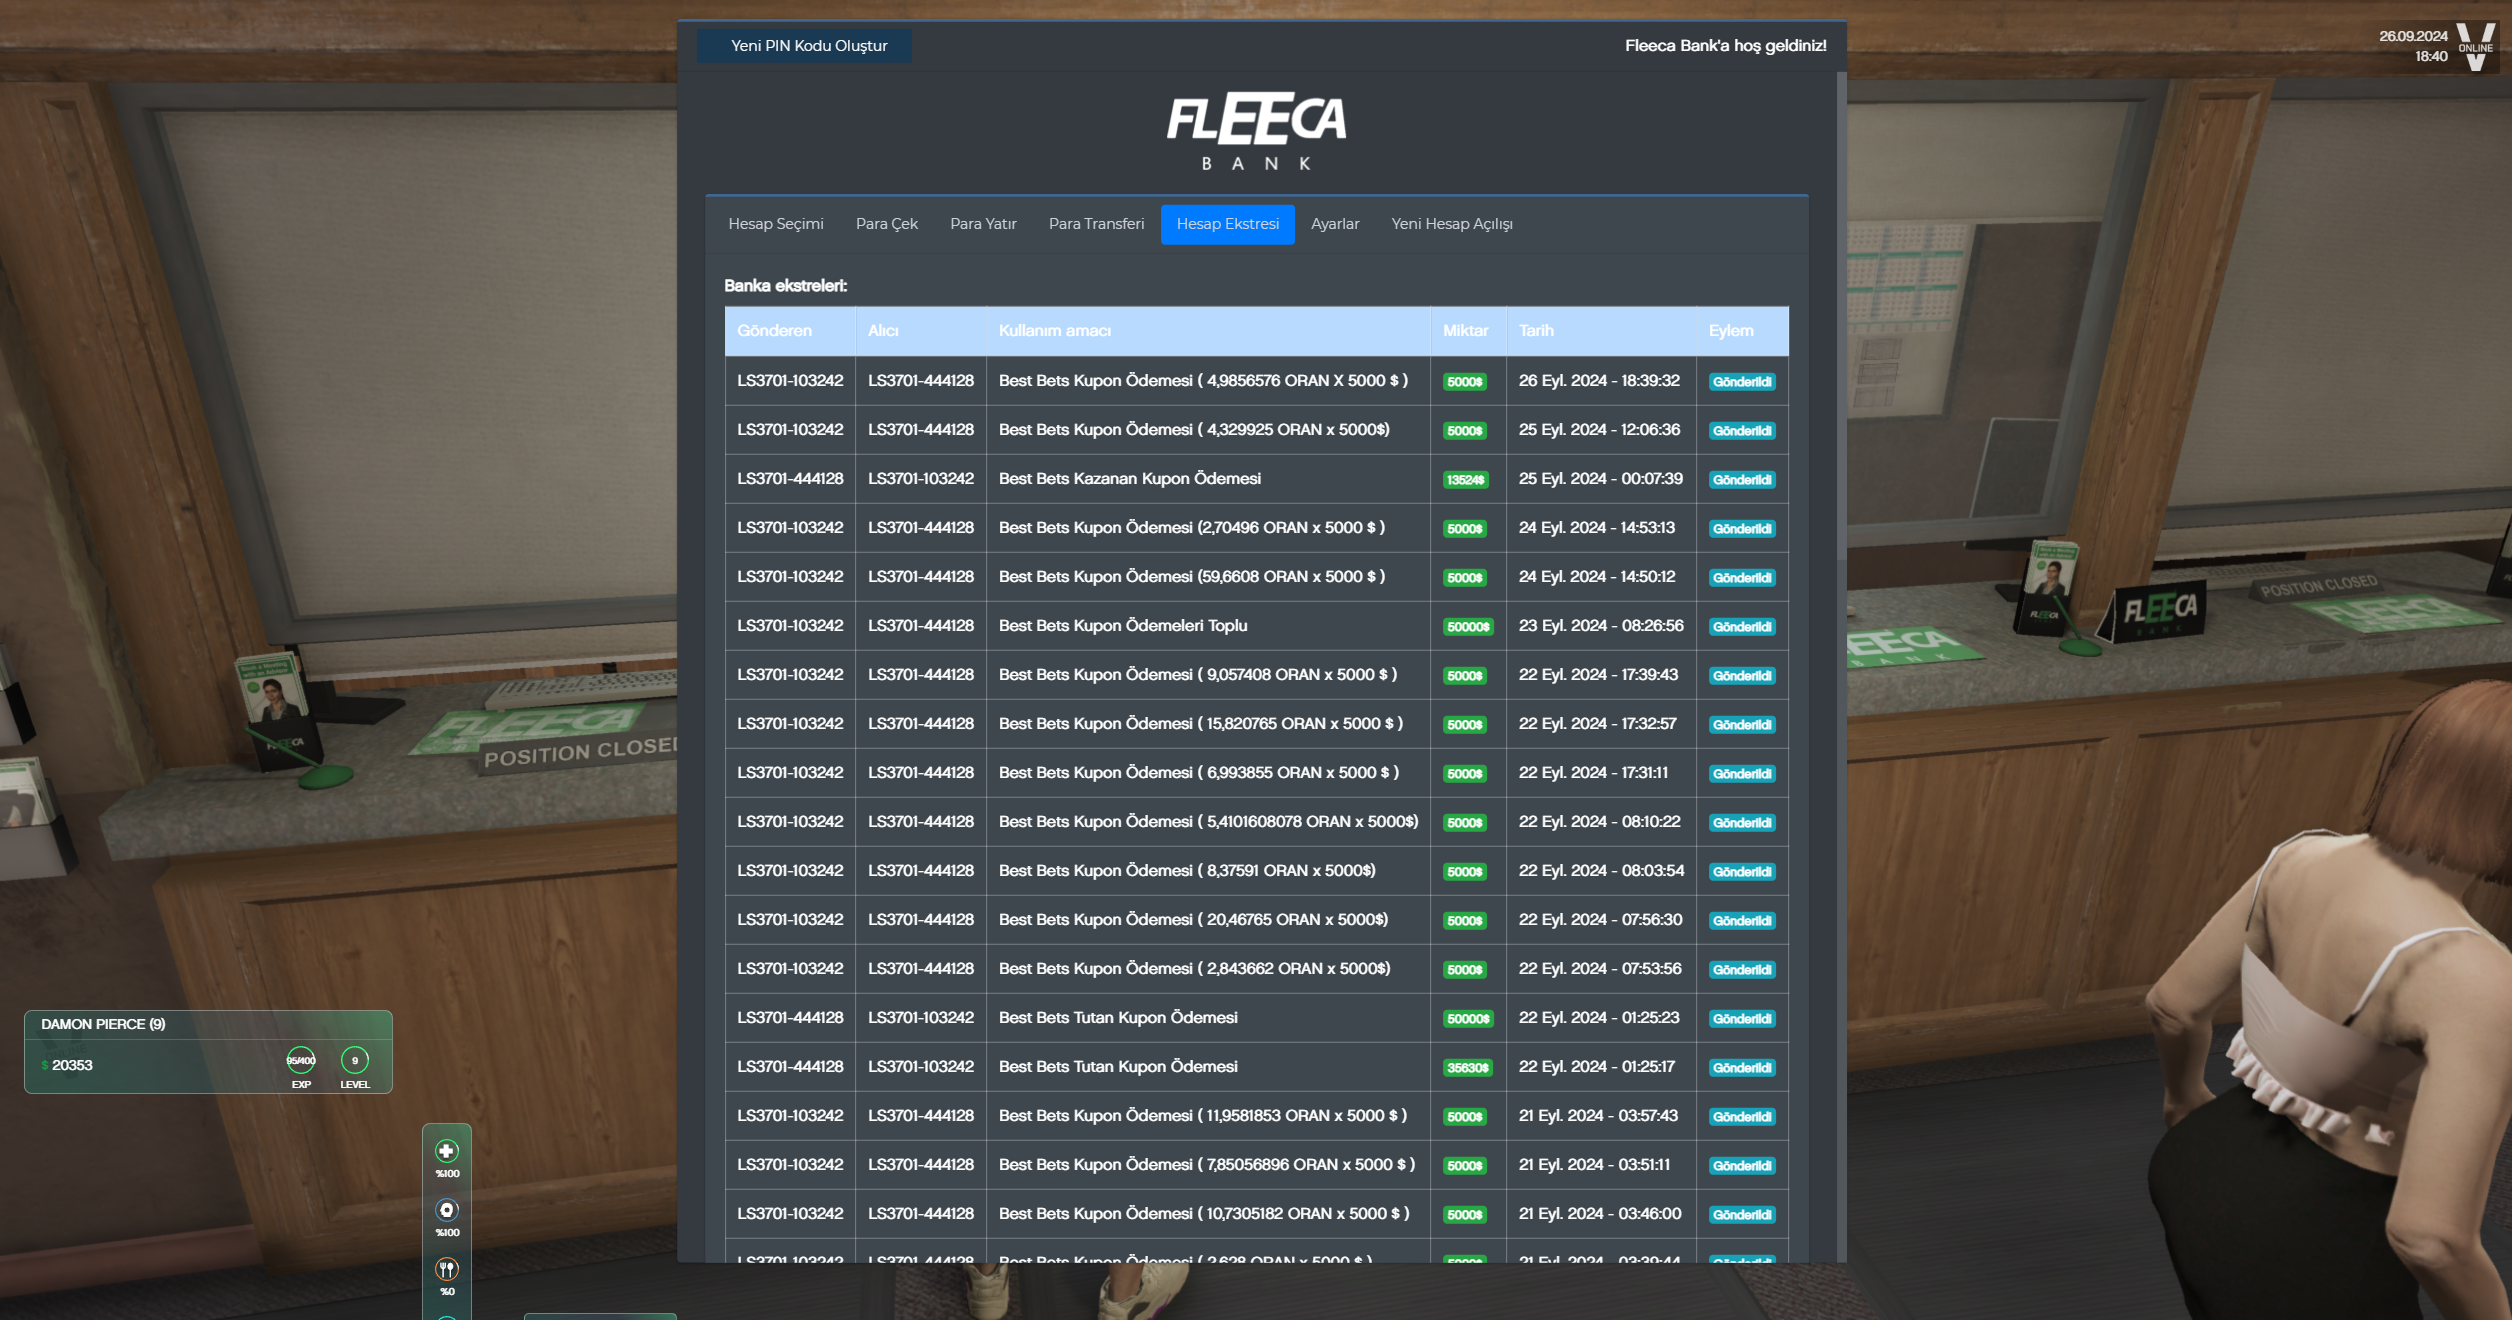Click the health plus status icon
2512x1320 pixels.
[x=447, y=1151]
